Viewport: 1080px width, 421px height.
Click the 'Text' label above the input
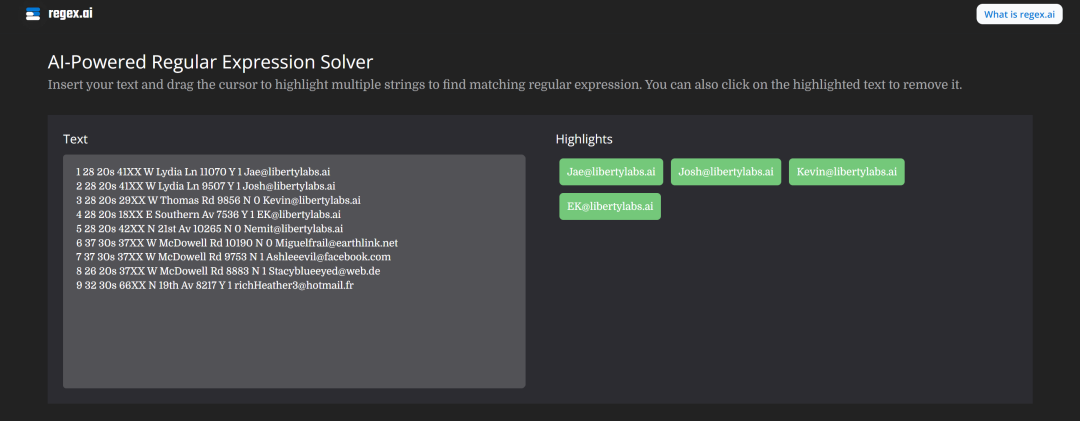(76, 139)
